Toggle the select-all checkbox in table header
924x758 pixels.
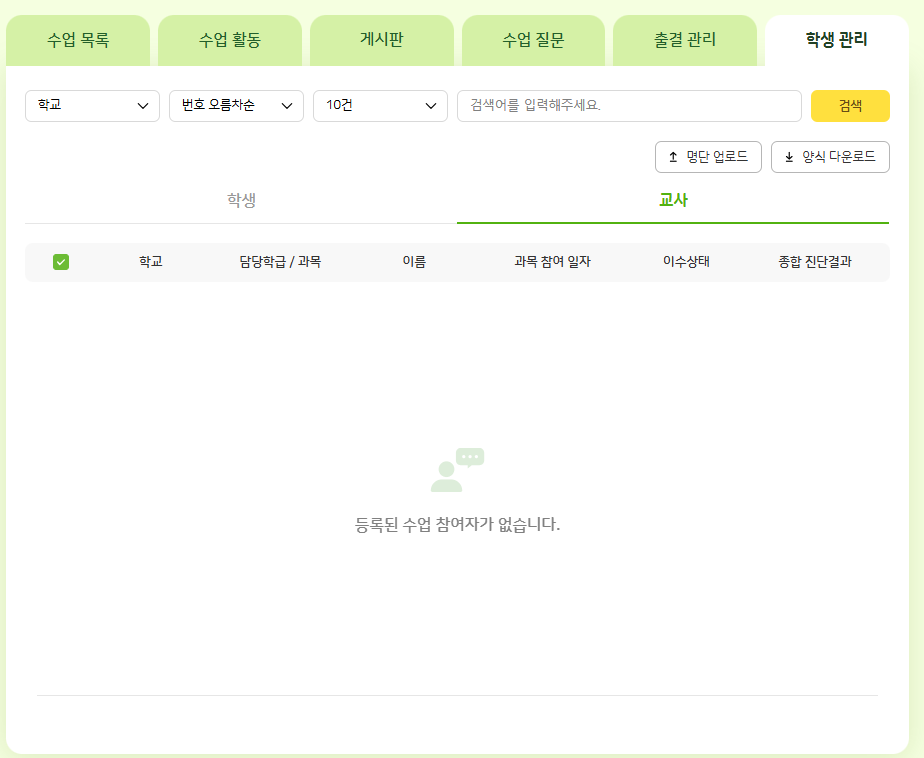tap(61, 262)
